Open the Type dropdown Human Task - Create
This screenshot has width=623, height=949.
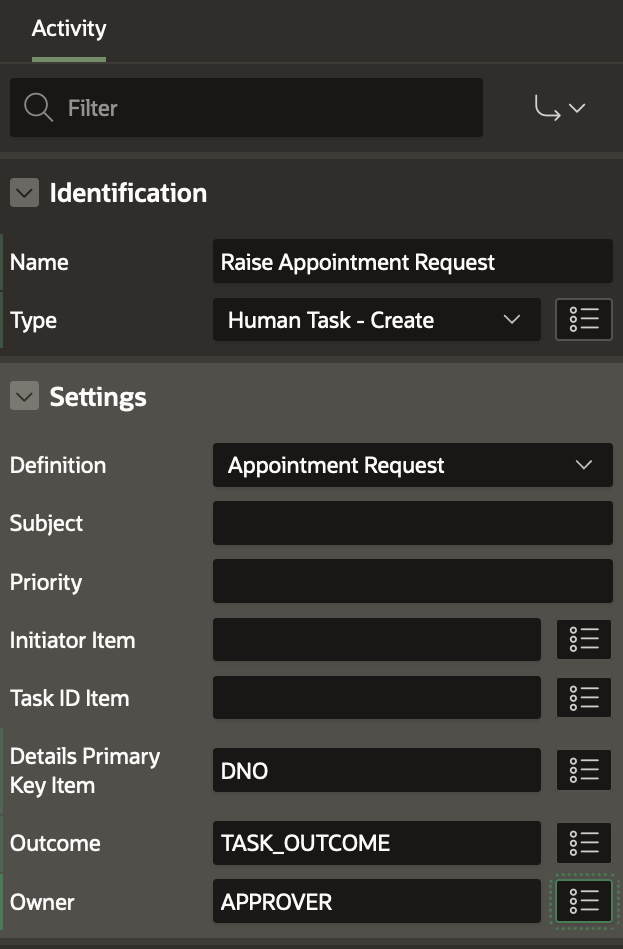pos(376,320)
